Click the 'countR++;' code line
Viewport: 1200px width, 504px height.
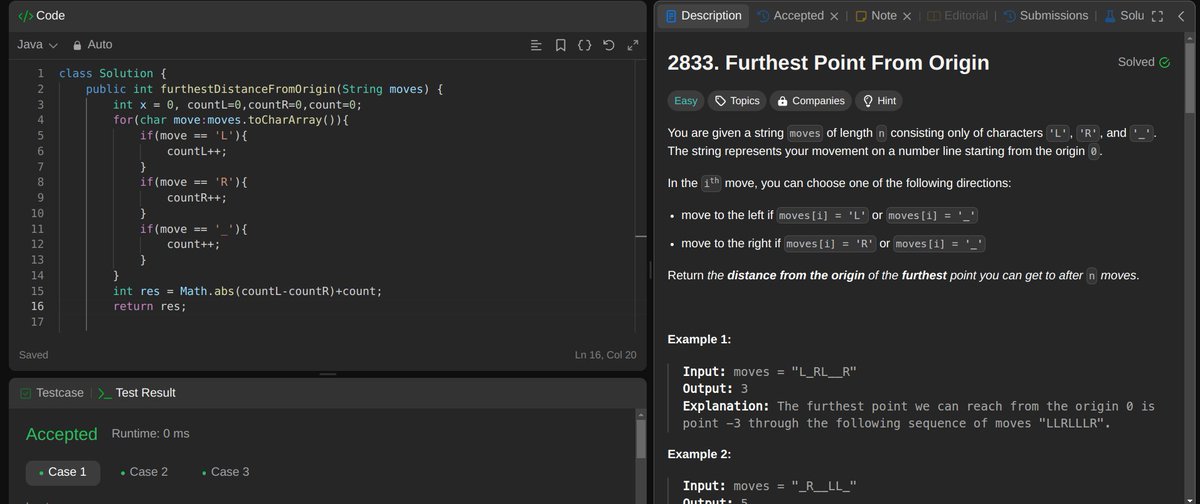click(197, 198)
